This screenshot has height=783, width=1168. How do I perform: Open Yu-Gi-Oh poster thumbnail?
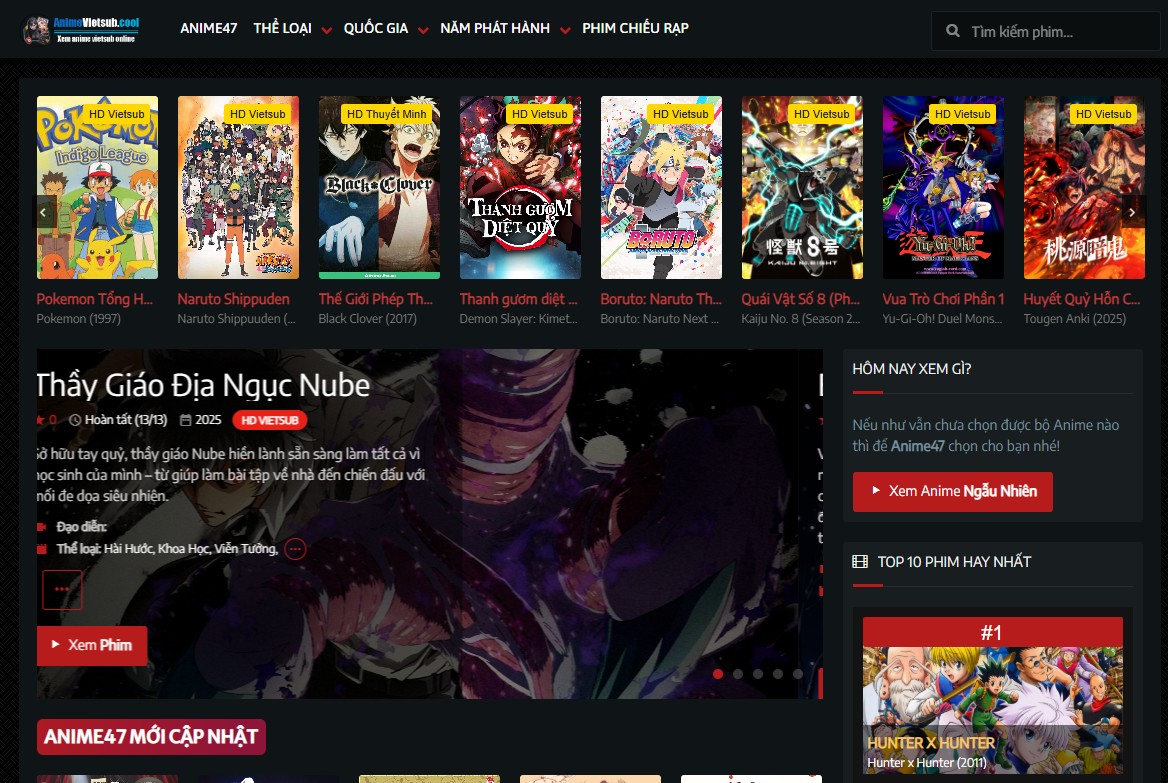[x=943, y=188]
